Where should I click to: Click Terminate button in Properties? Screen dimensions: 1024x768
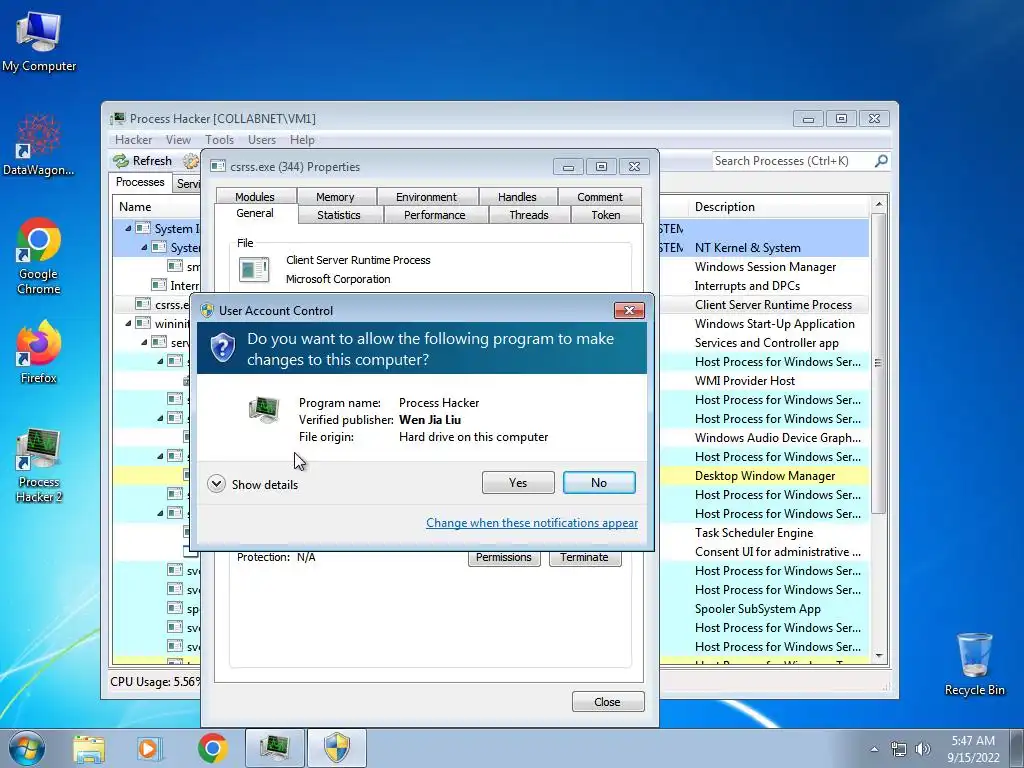584,557
